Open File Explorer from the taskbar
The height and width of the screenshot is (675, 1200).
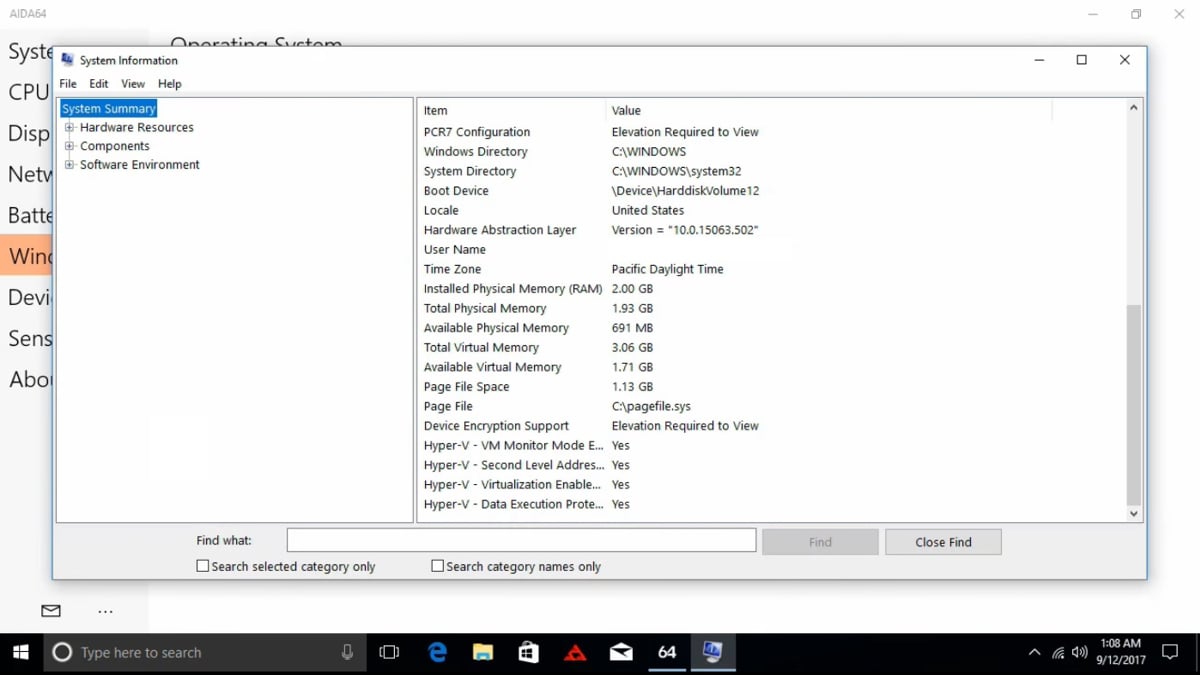pyautogui.click(x=483, y=652)
